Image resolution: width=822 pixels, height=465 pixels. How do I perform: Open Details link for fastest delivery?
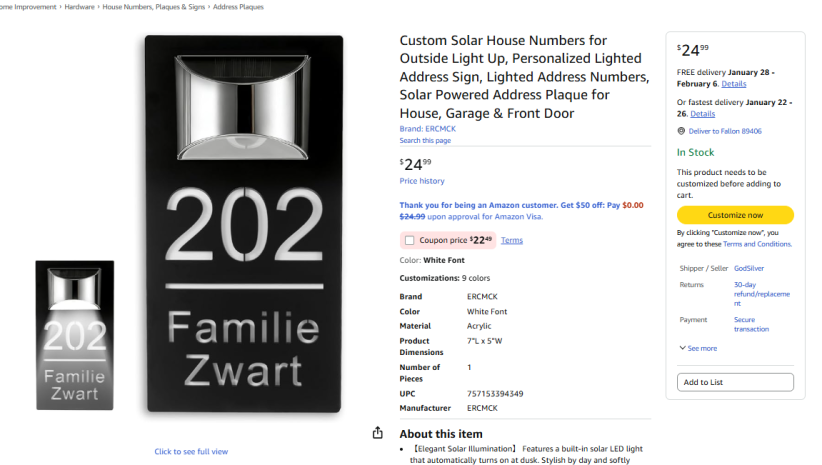702,114
